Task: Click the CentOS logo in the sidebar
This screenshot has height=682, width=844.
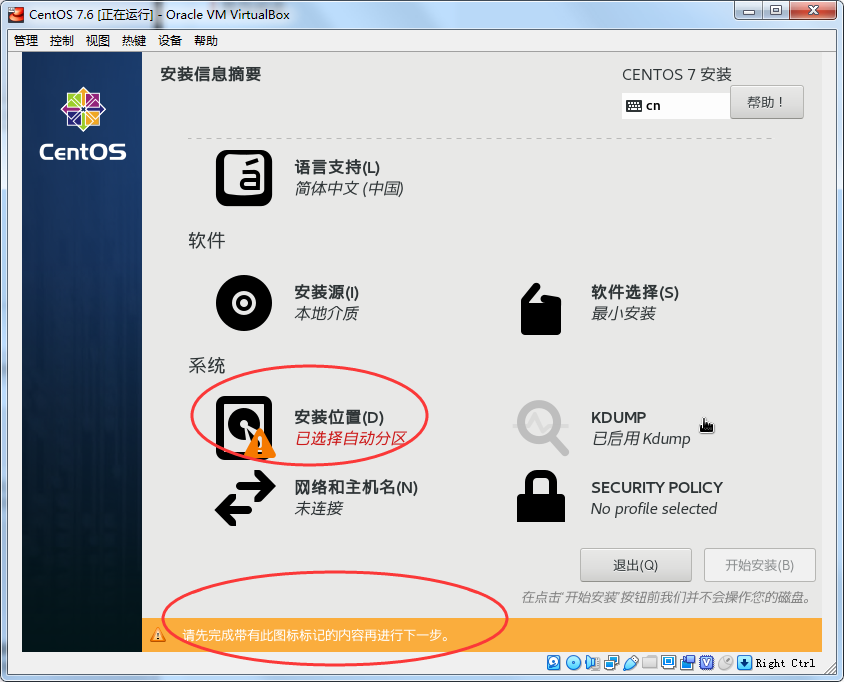Action: pyautogui.click(x=83, y=124)
